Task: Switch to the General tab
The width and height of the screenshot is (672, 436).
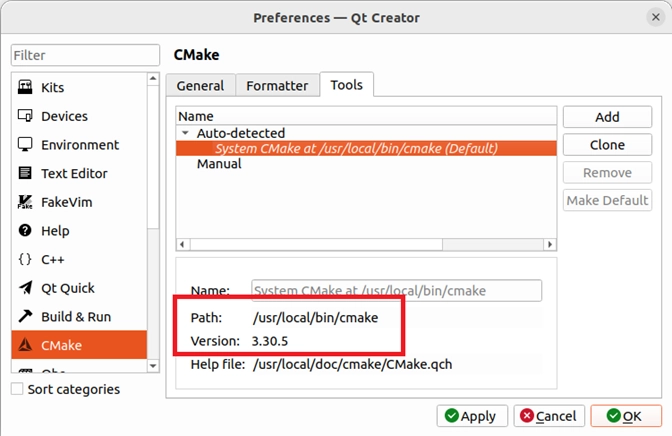Action: pyautogui.click(x=200, y=86)
